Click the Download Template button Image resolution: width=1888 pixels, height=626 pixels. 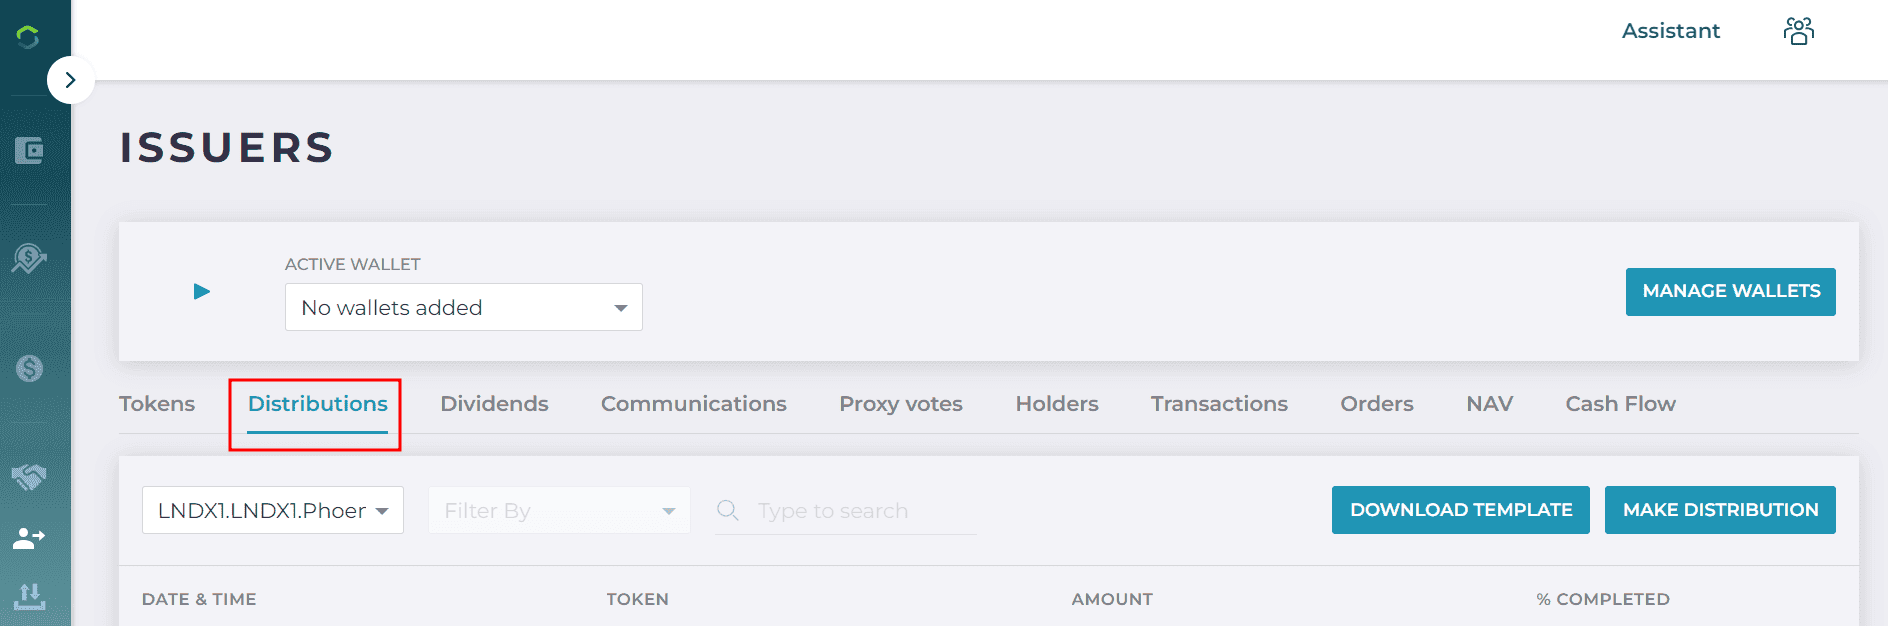pos(1460,510)
